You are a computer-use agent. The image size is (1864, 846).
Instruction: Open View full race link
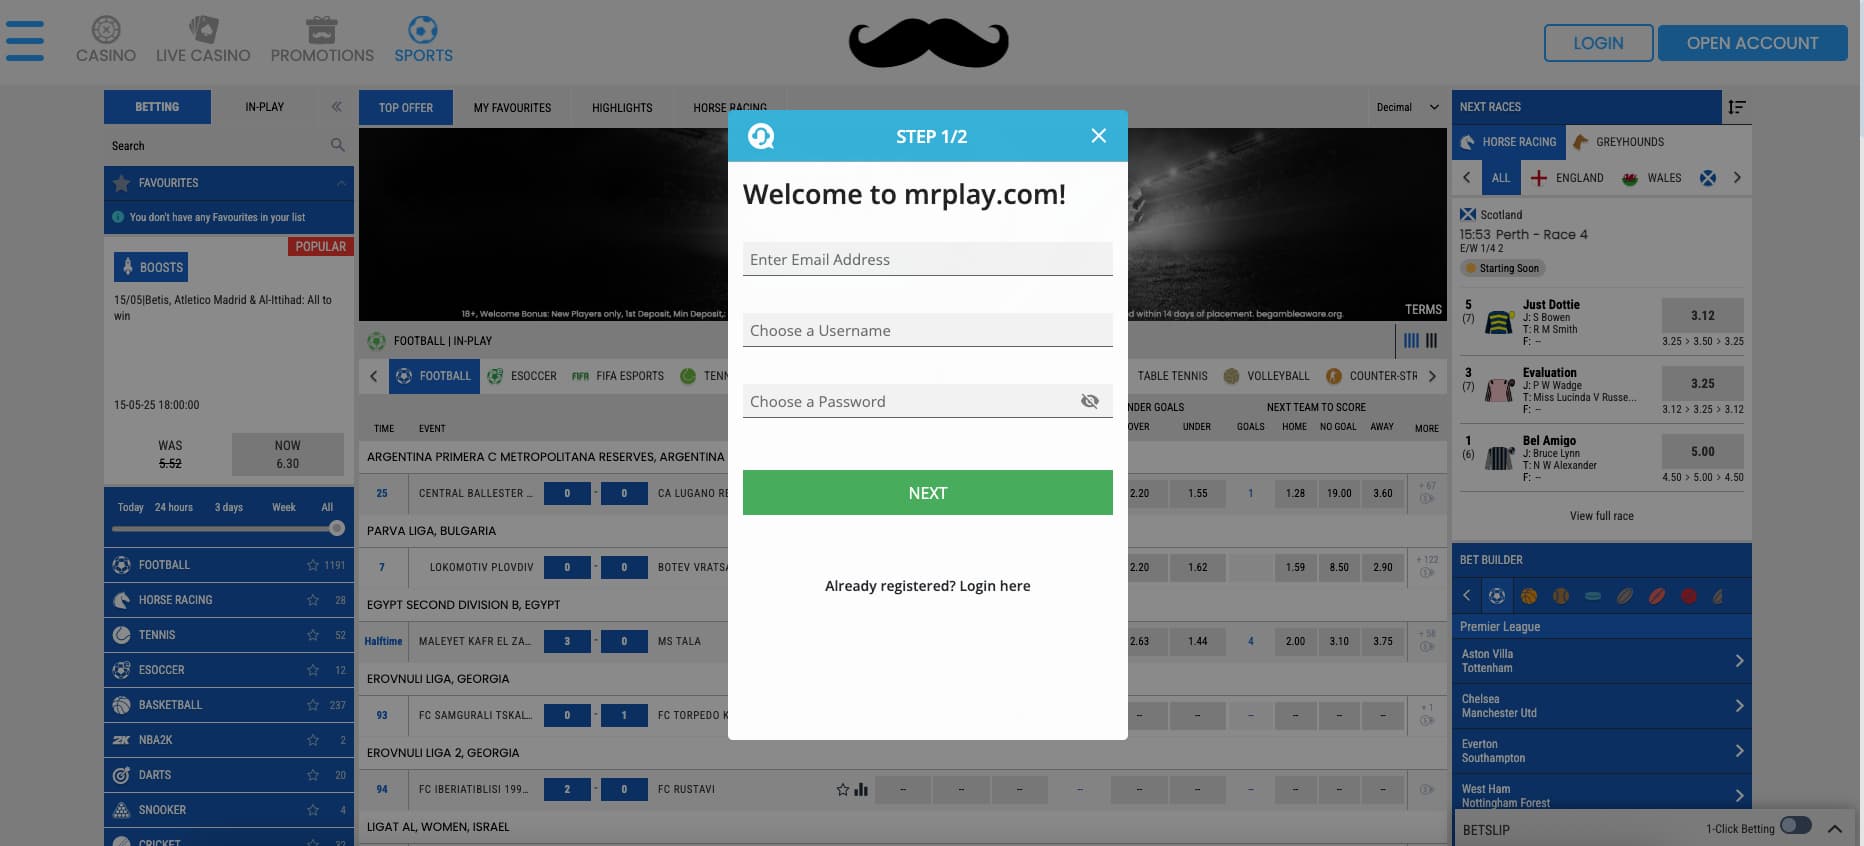click(1601, 516)
